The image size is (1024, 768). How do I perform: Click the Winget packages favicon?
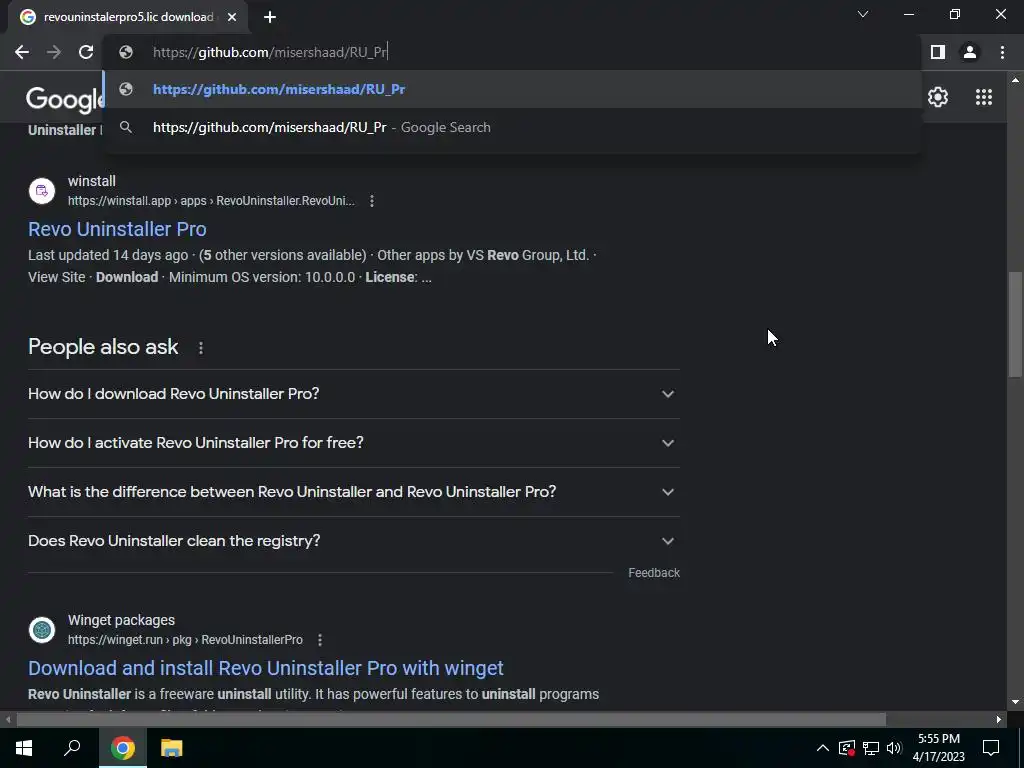[x=42, y=630]
